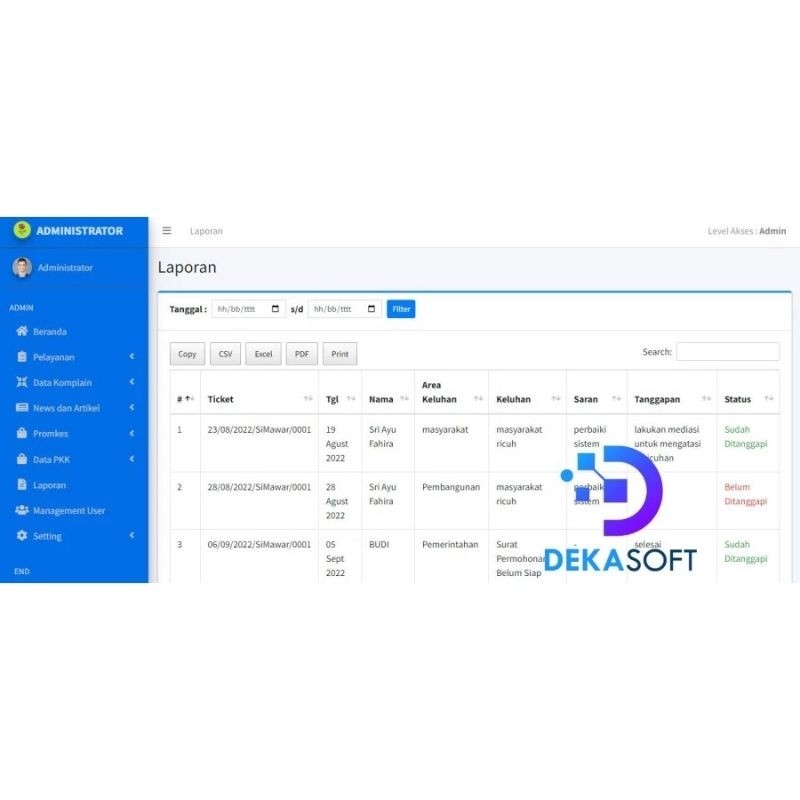Sort table by Status column arrows
Viewport: 800px width, 800px height.
pyautogui.click(x=769, y=398)
